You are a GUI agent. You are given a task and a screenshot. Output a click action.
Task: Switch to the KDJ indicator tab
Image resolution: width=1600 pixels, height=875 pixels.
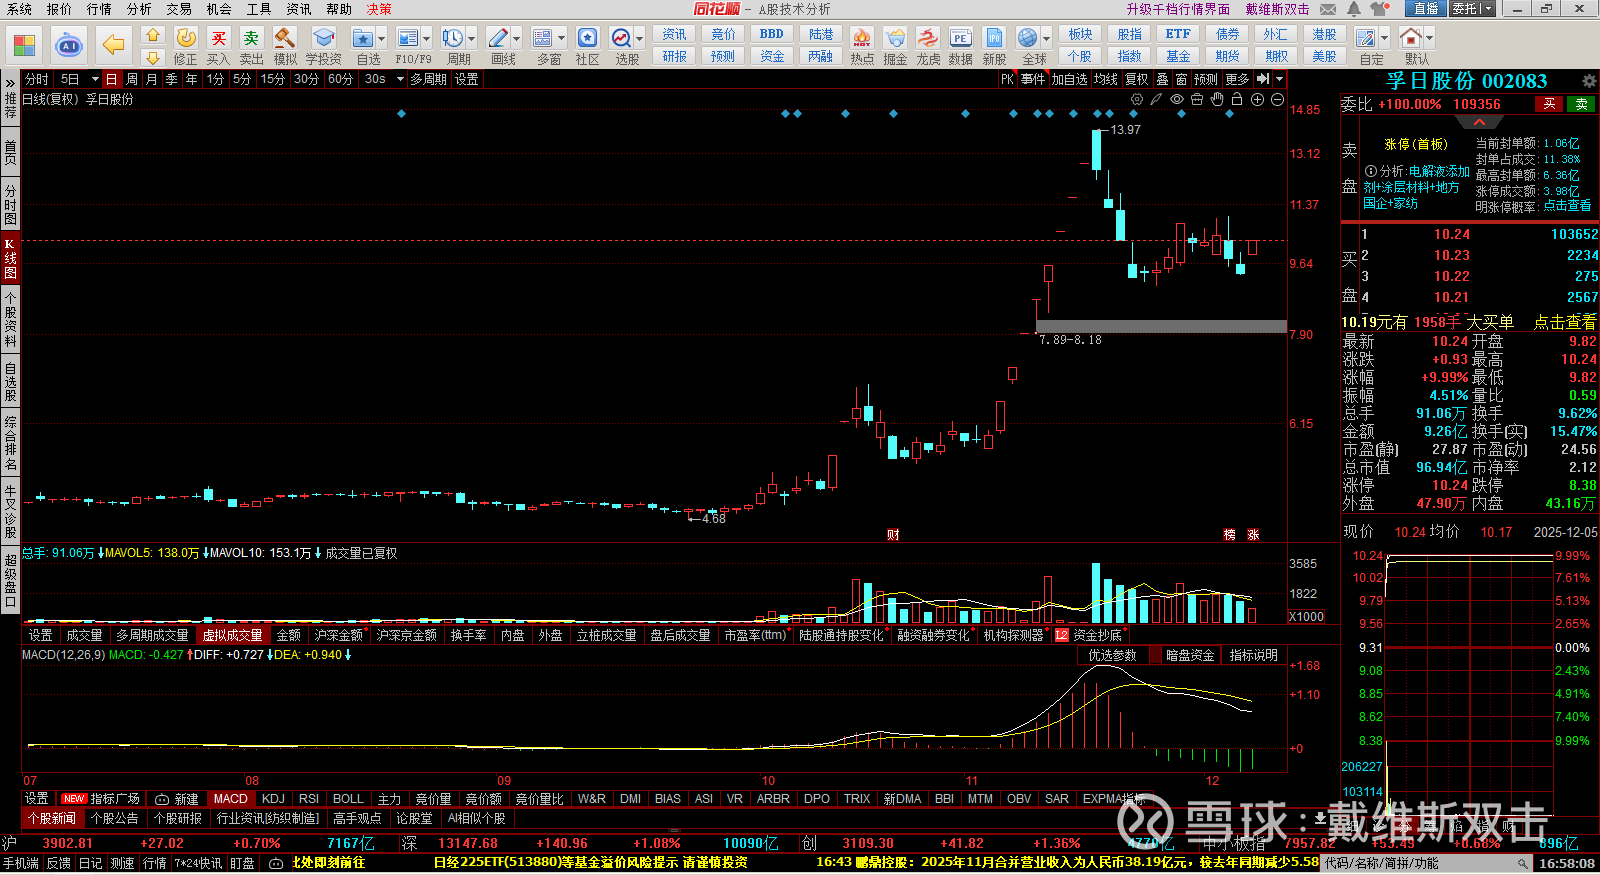[x=273, y=799]
